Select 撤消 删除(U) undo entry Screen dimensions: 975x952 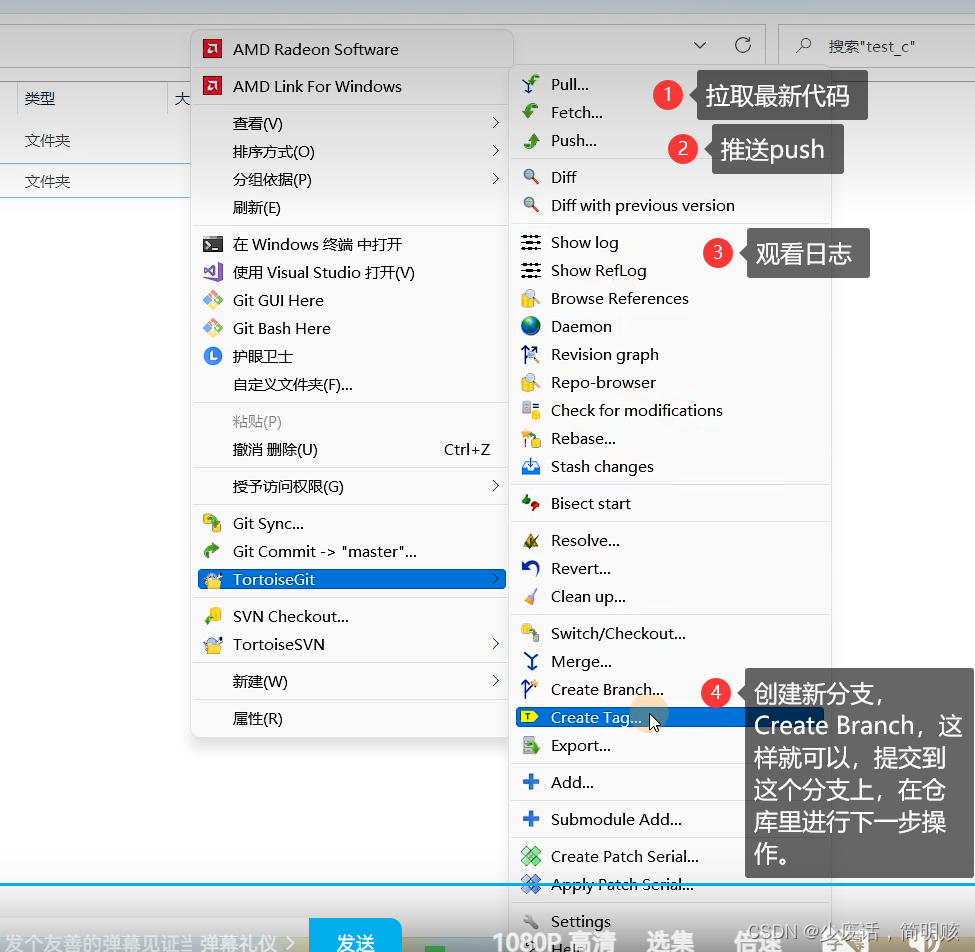click(x=351, y=449)
